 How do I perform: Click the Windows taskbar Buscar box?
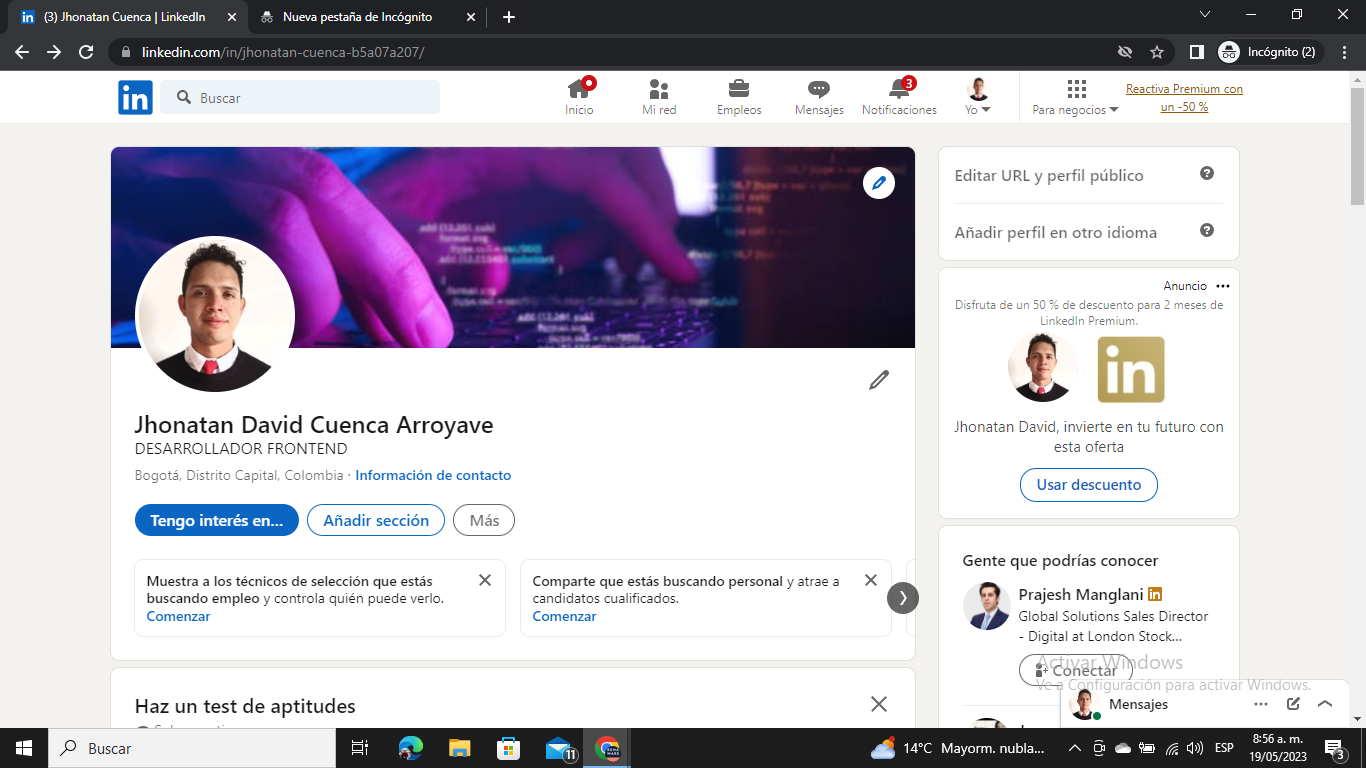pos(192,748)
